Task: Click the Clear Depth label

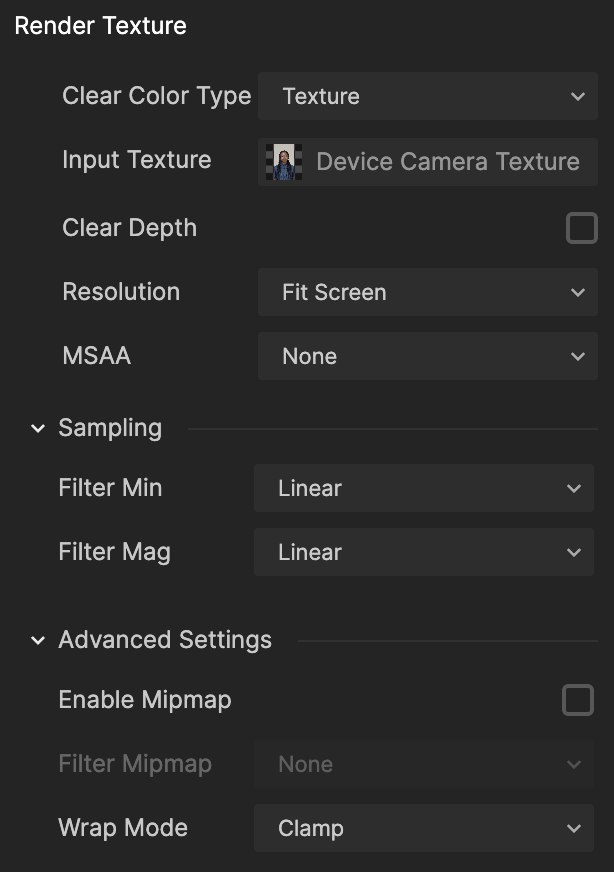Action: [x=130, y=228]
